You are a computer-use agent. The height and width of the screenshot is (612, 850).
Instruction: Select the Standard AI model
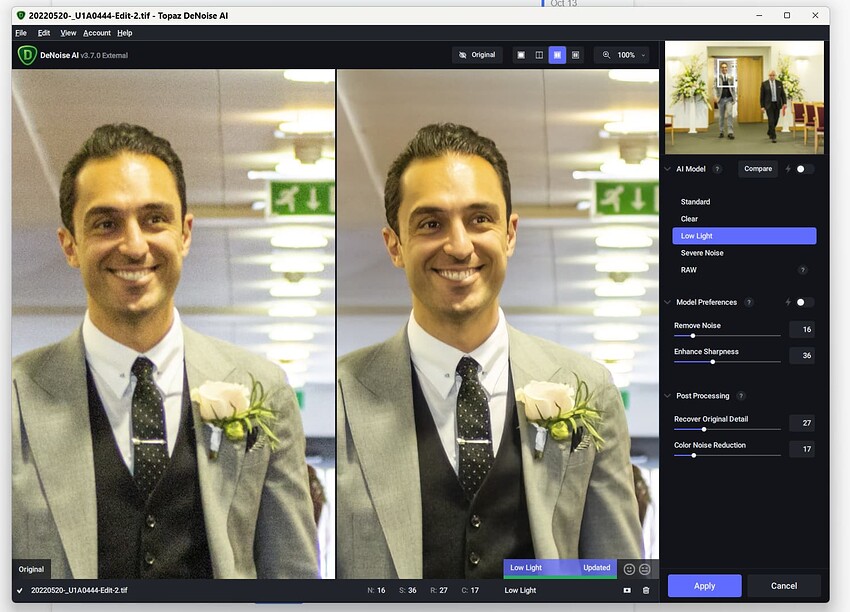(x=744, y=202)
